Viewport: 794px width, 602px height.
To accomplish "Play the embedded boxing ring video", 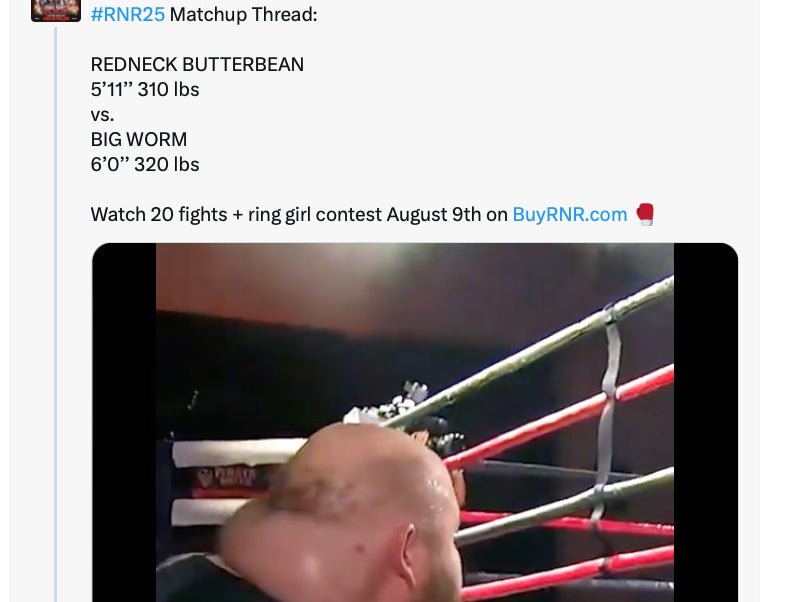I will [415, 422].
